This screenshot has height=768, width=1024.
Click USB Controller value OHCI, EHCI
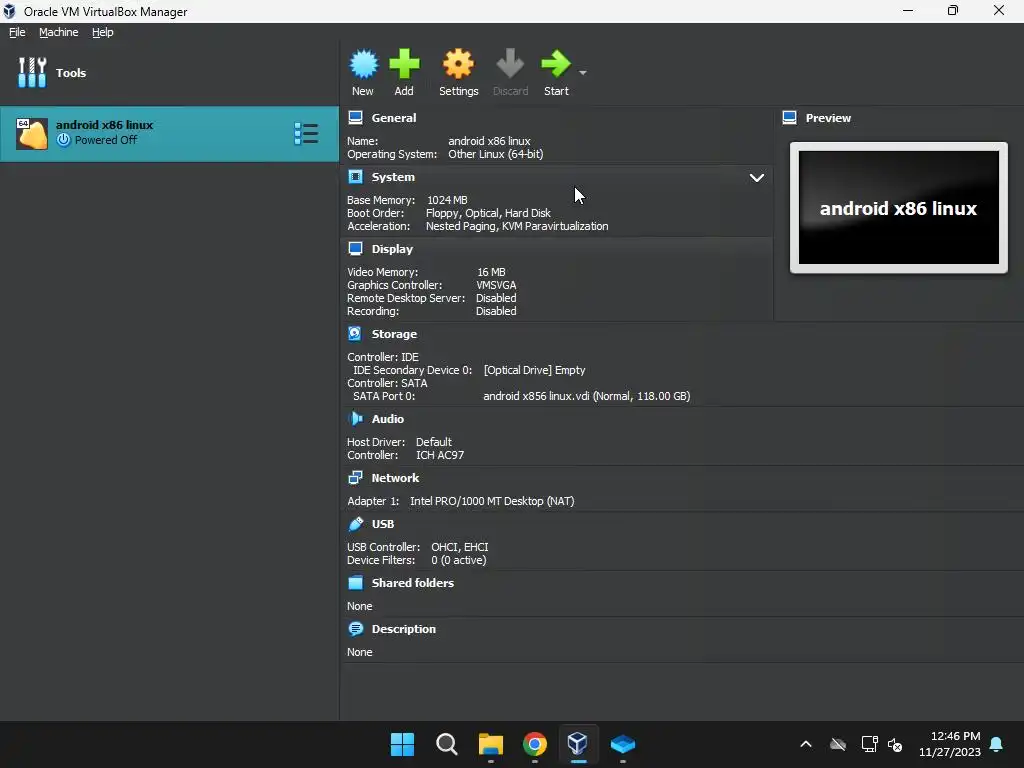460,547
